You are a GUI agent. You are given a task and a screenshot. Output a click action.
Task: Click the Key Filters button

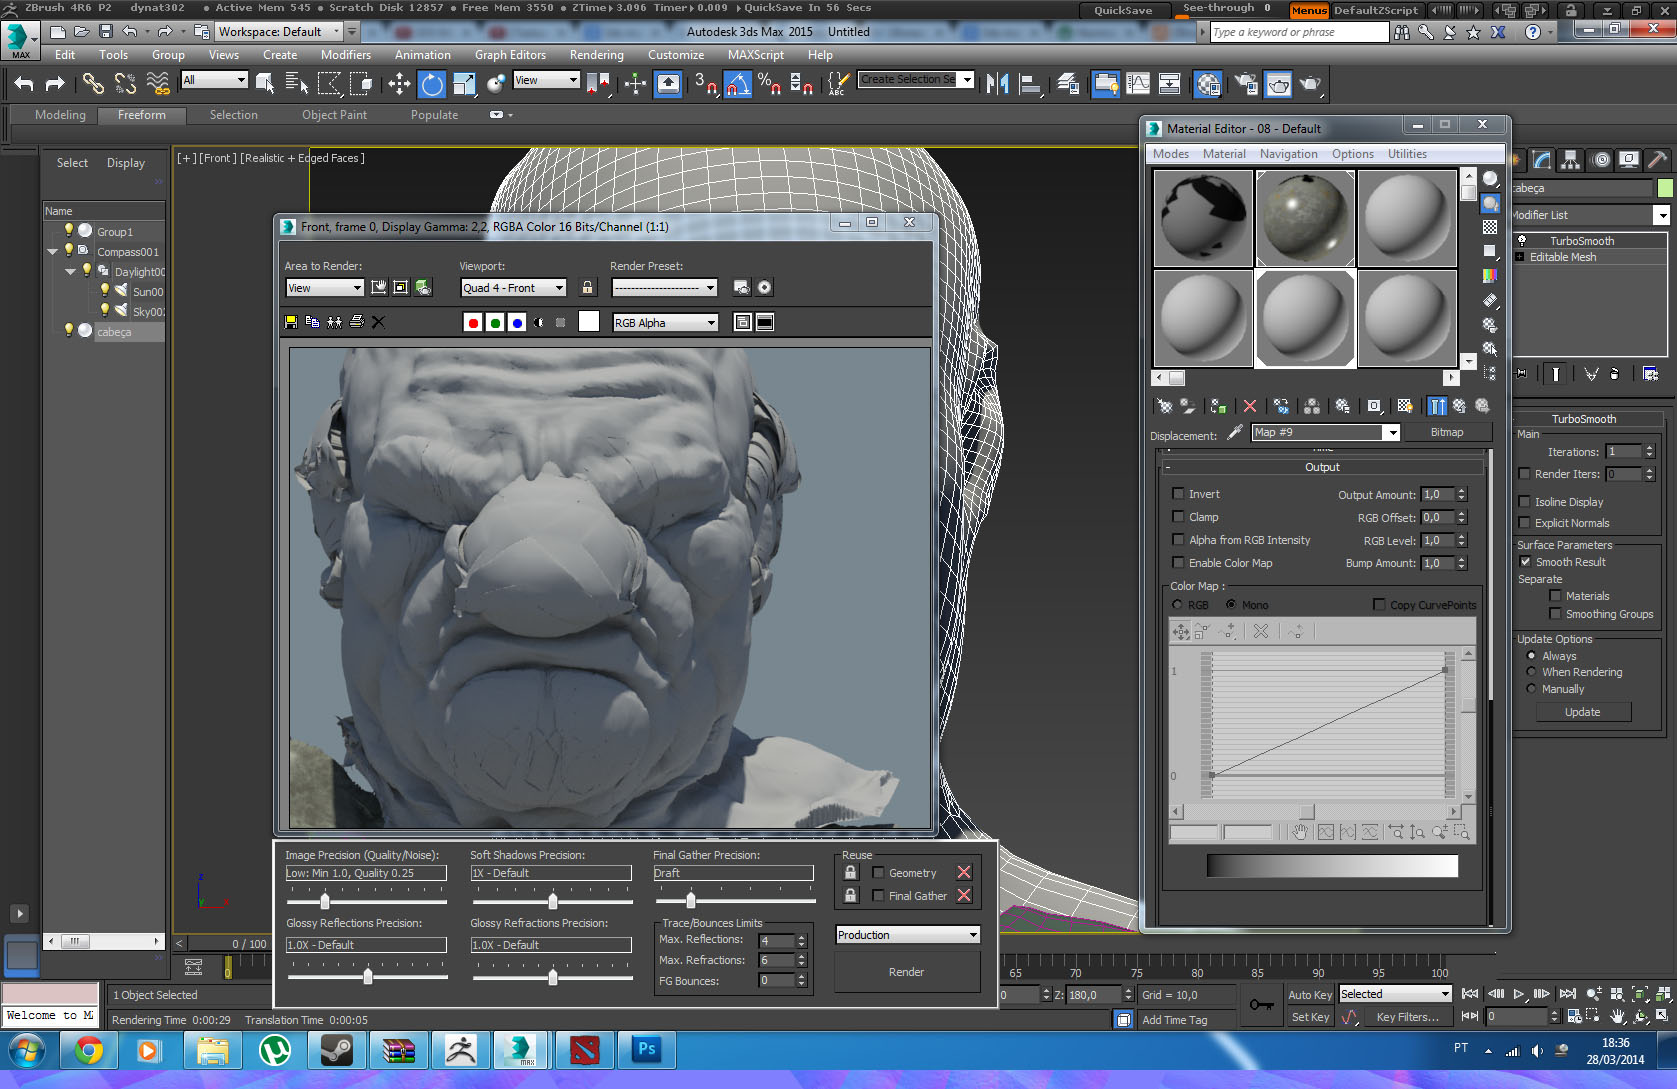(1407, 1017)
